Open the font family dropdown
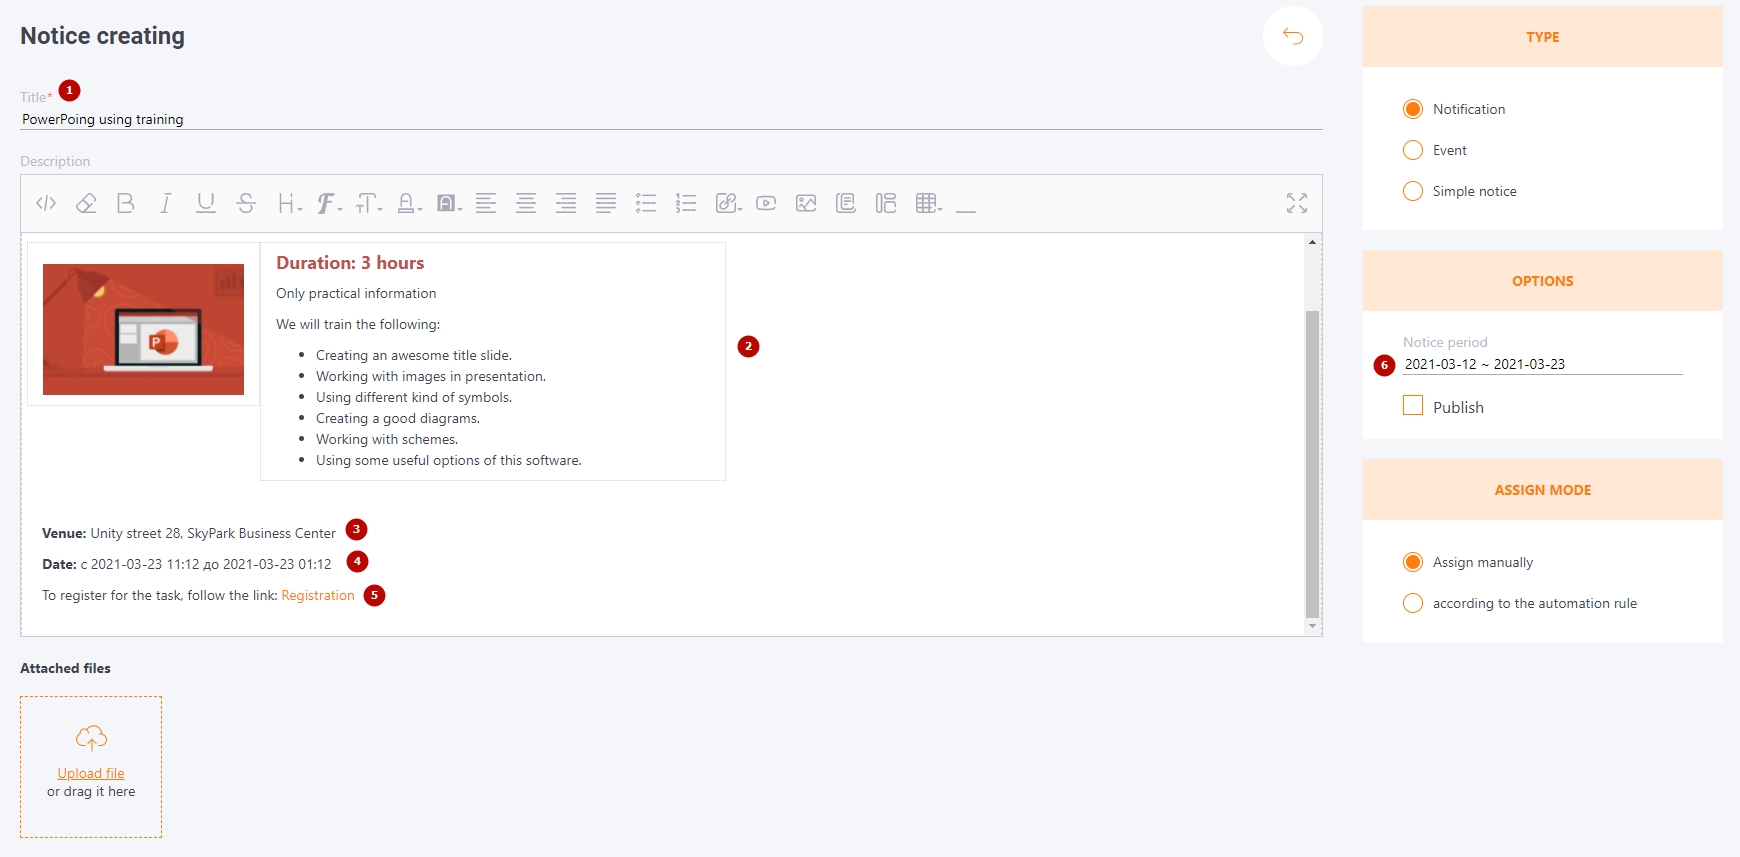The image size is (1740, 857). coord(329,204)
